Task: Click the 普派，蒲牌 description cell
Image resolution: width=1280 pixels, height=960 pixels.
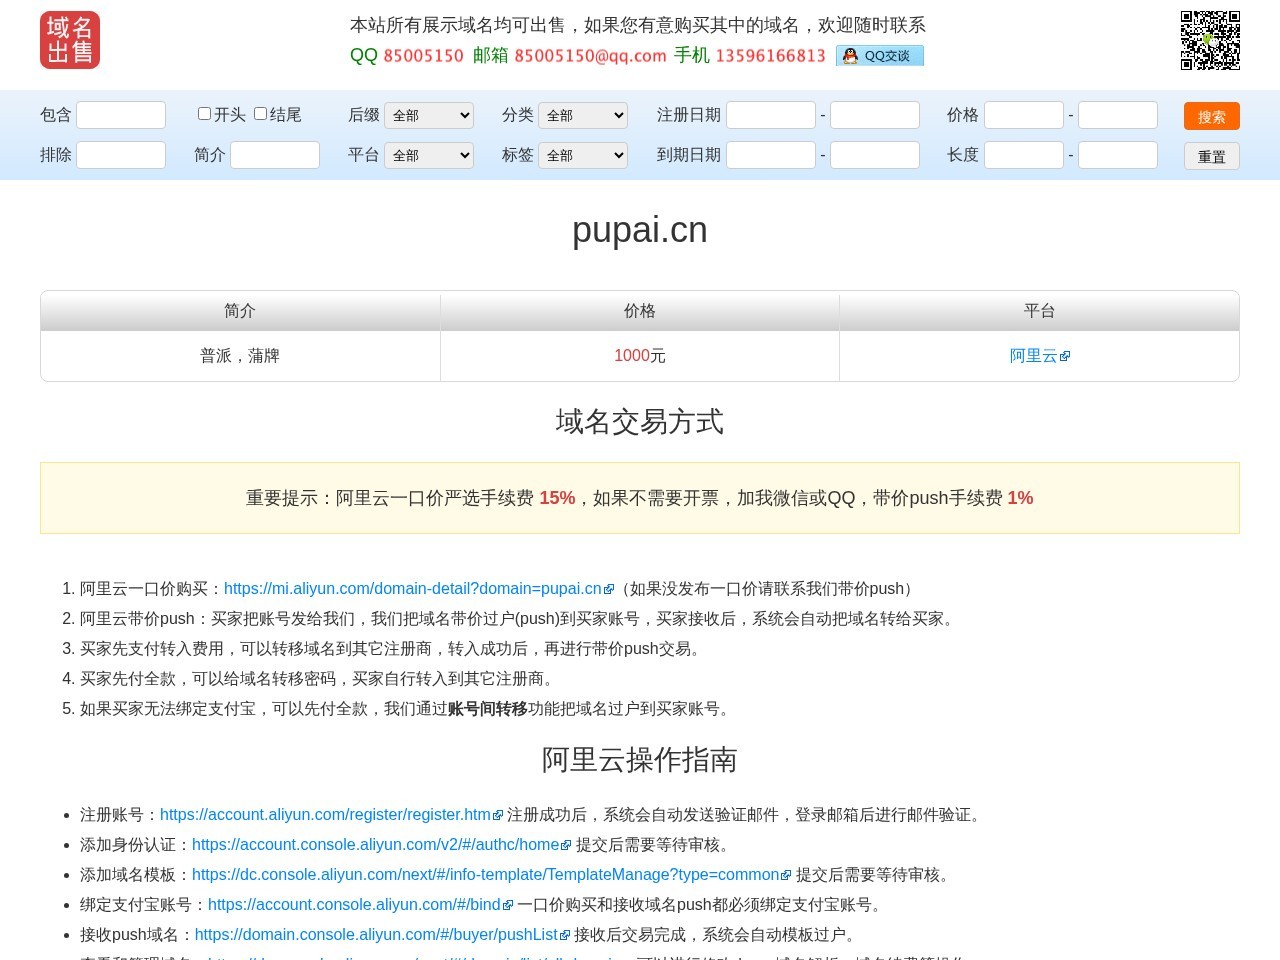Action: [240, 356]
